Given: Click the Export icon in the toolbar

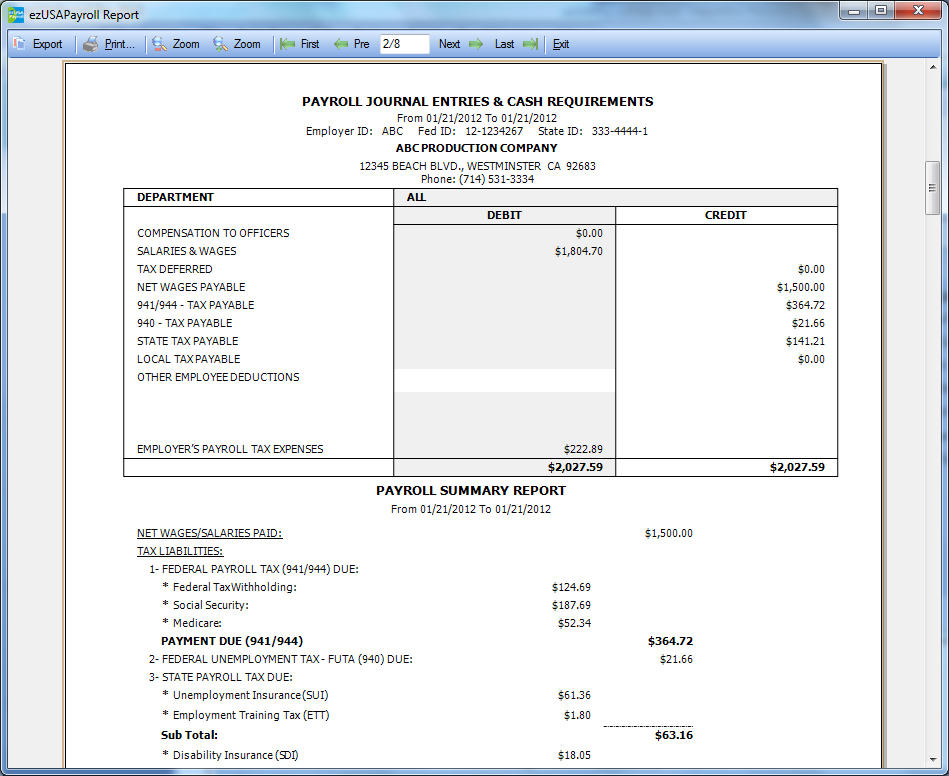Looking at the screenshot, I should pos(20,44).
